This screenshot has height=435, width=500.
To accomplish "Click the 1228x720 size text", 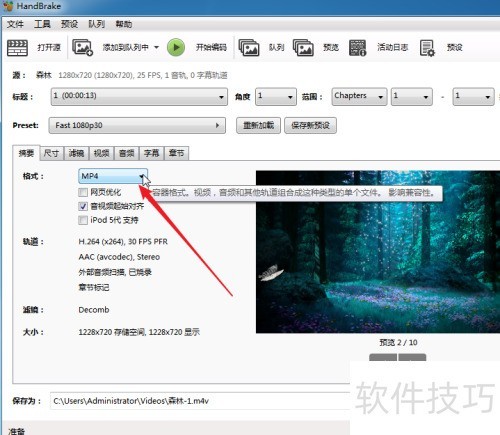I will 139,332.
